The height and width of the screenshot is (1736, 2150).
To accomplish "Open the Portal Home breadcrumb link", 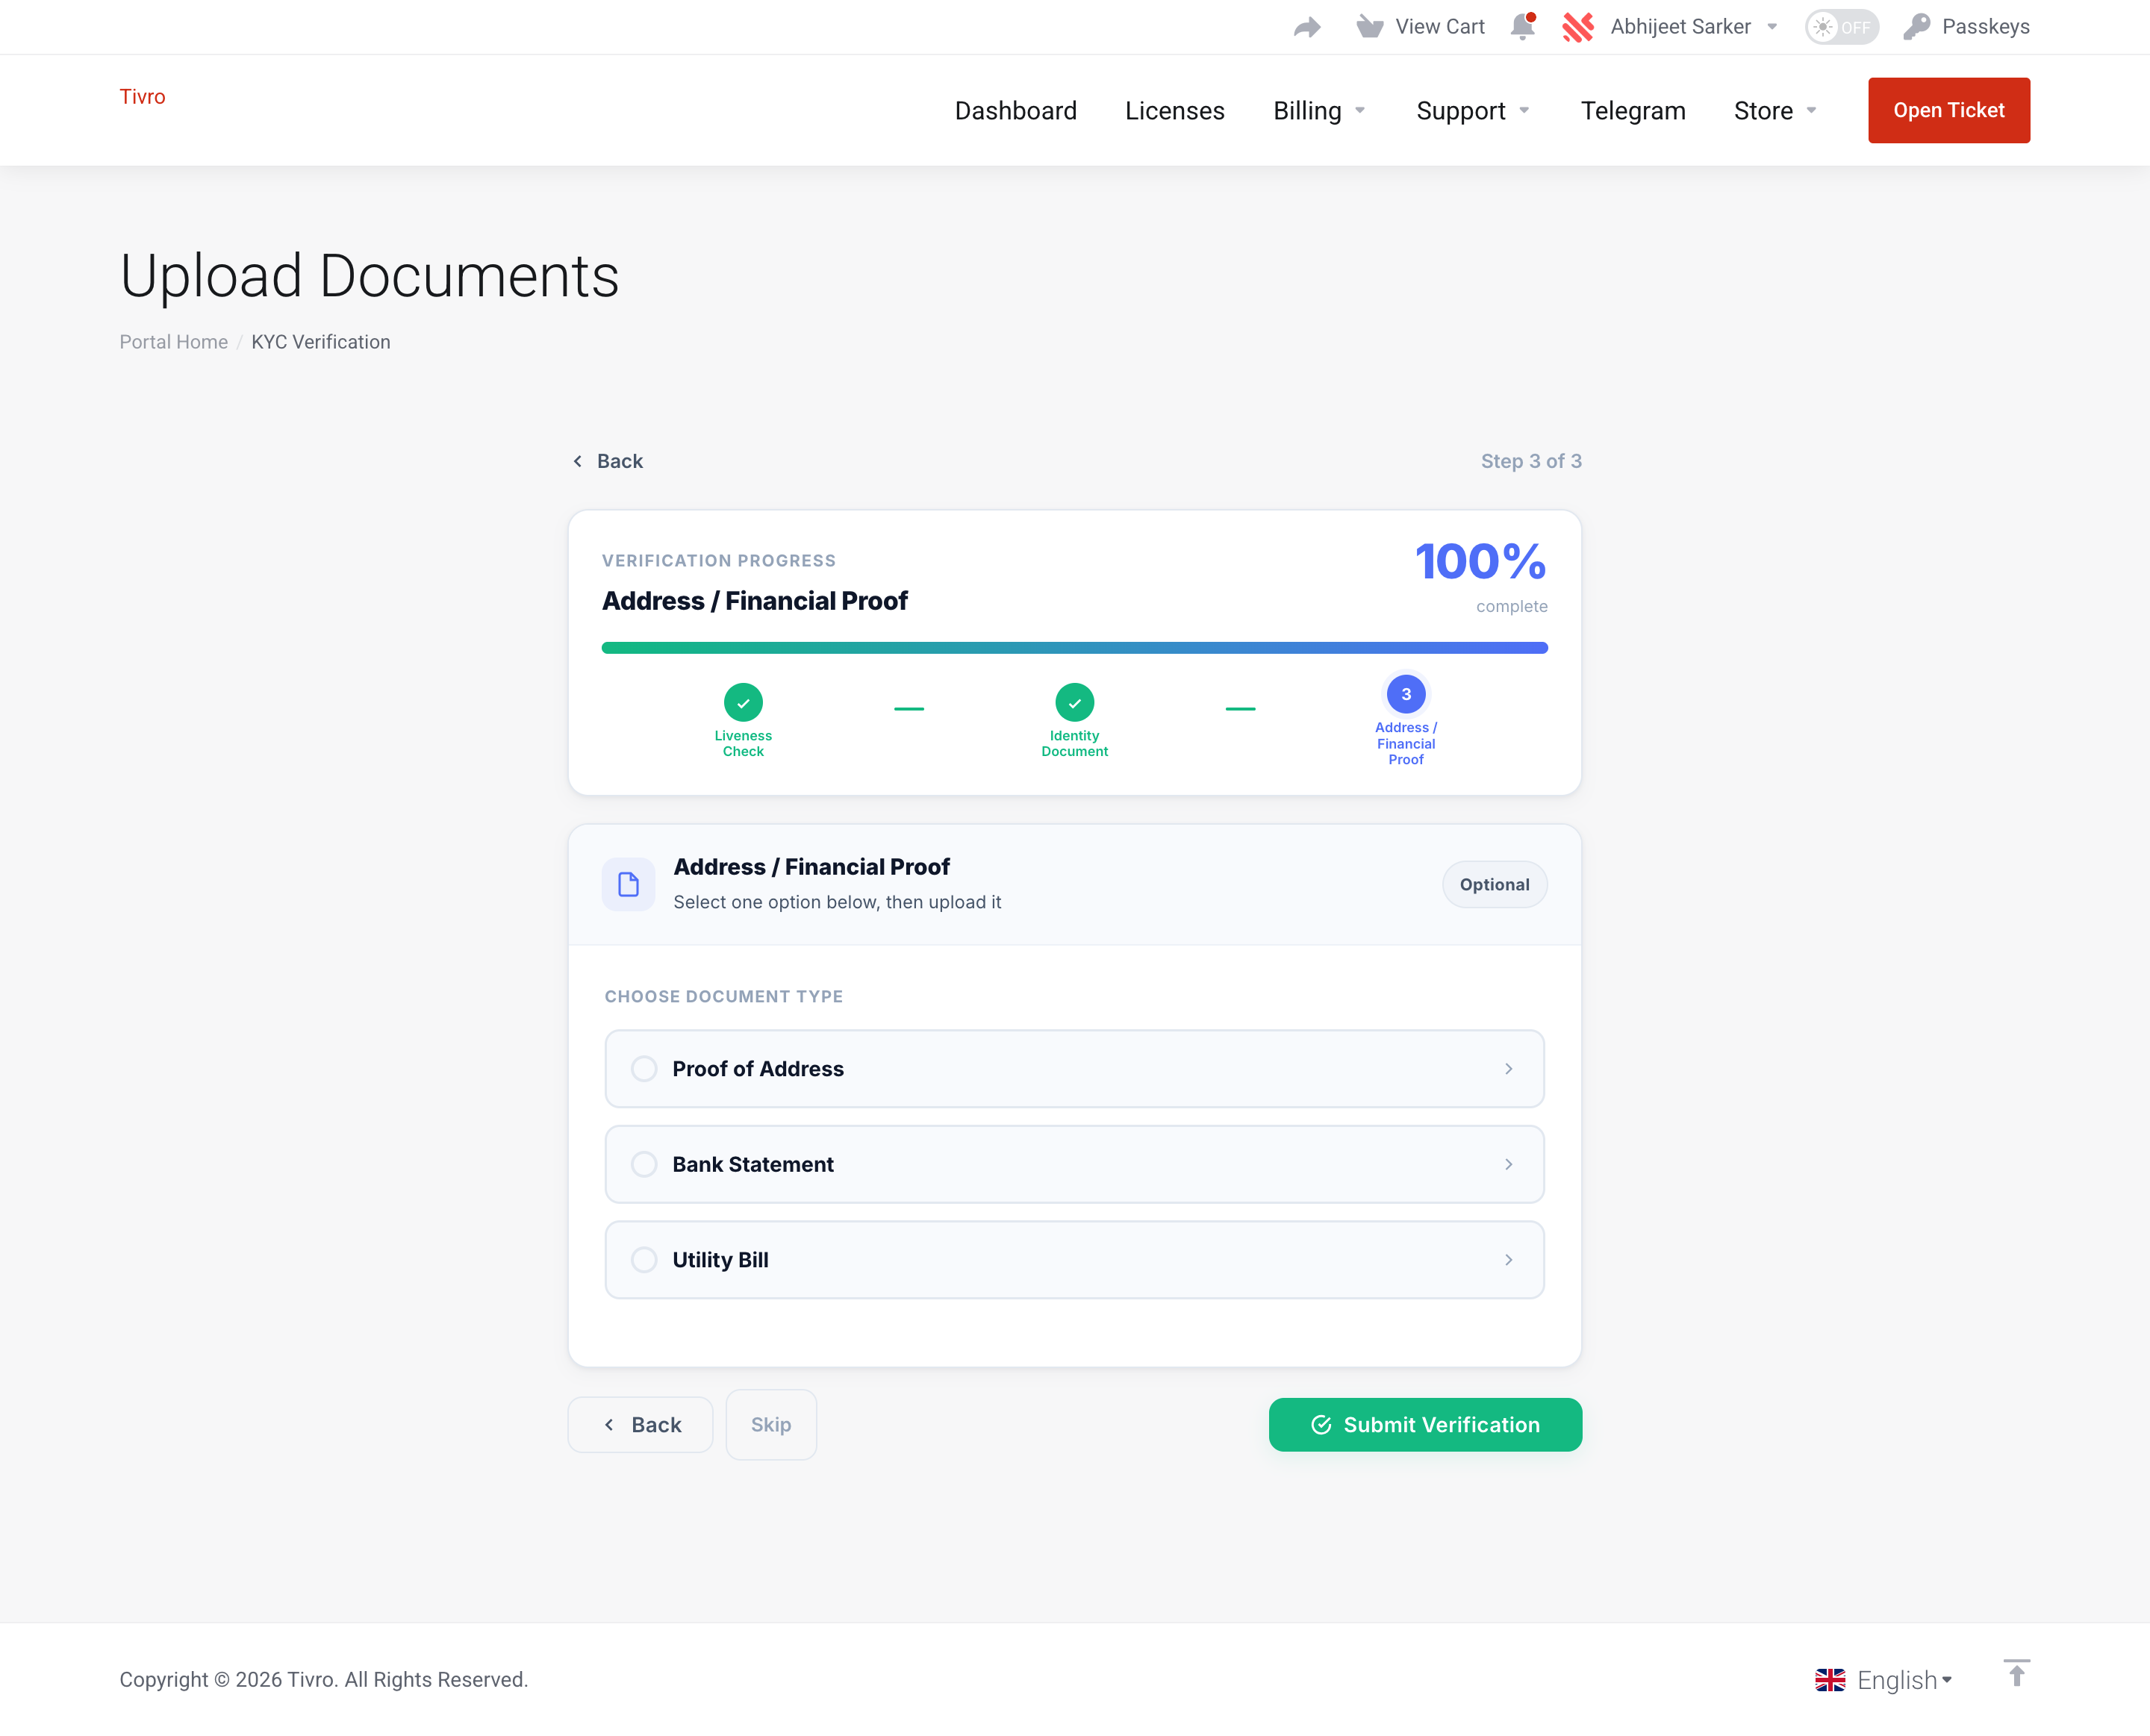I will [173, 341].
